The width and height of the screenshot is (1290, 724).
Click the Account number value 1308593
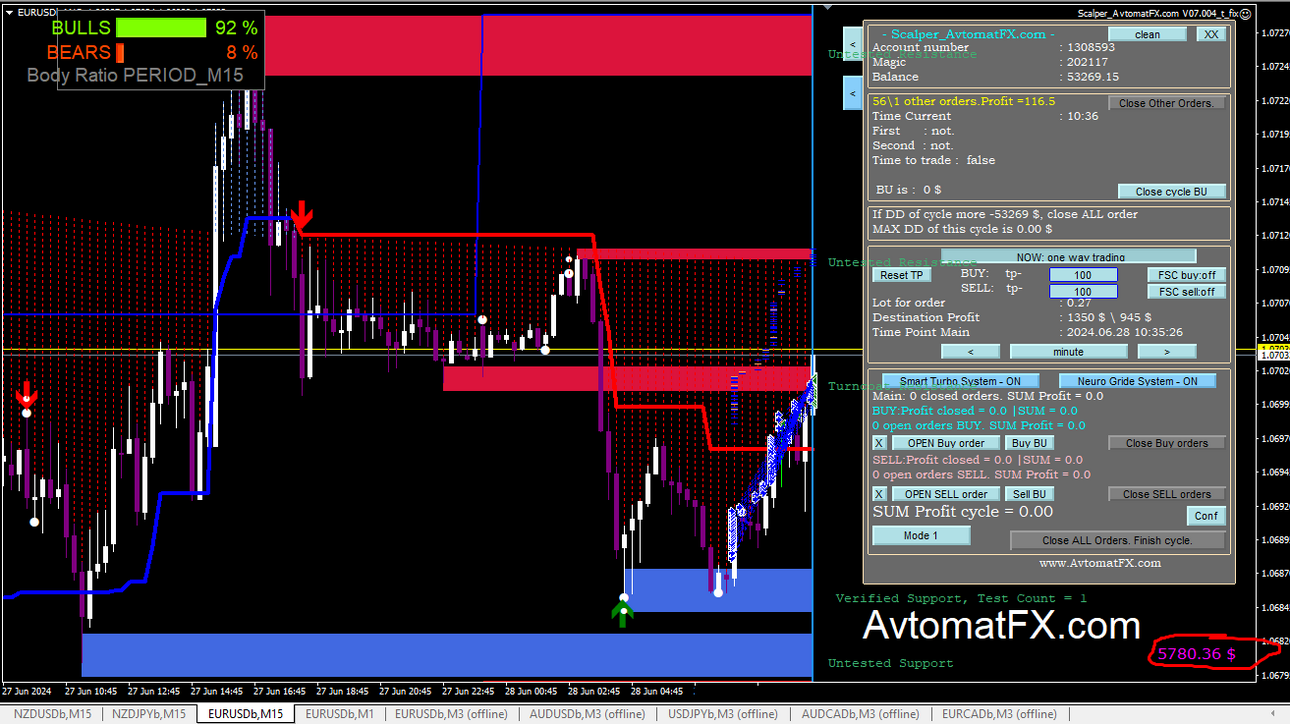tap(1090, 47)
